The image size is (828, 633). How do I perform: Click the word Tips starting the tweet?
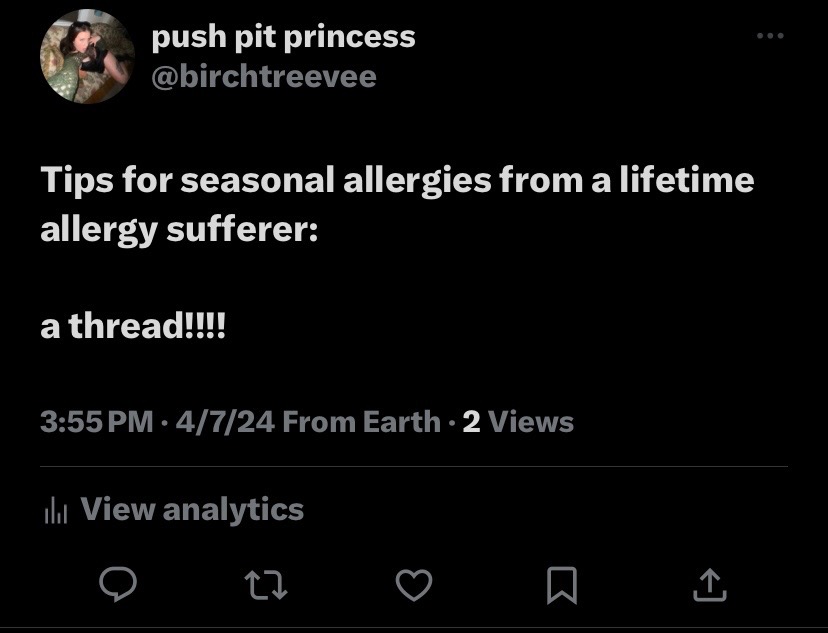77,181
